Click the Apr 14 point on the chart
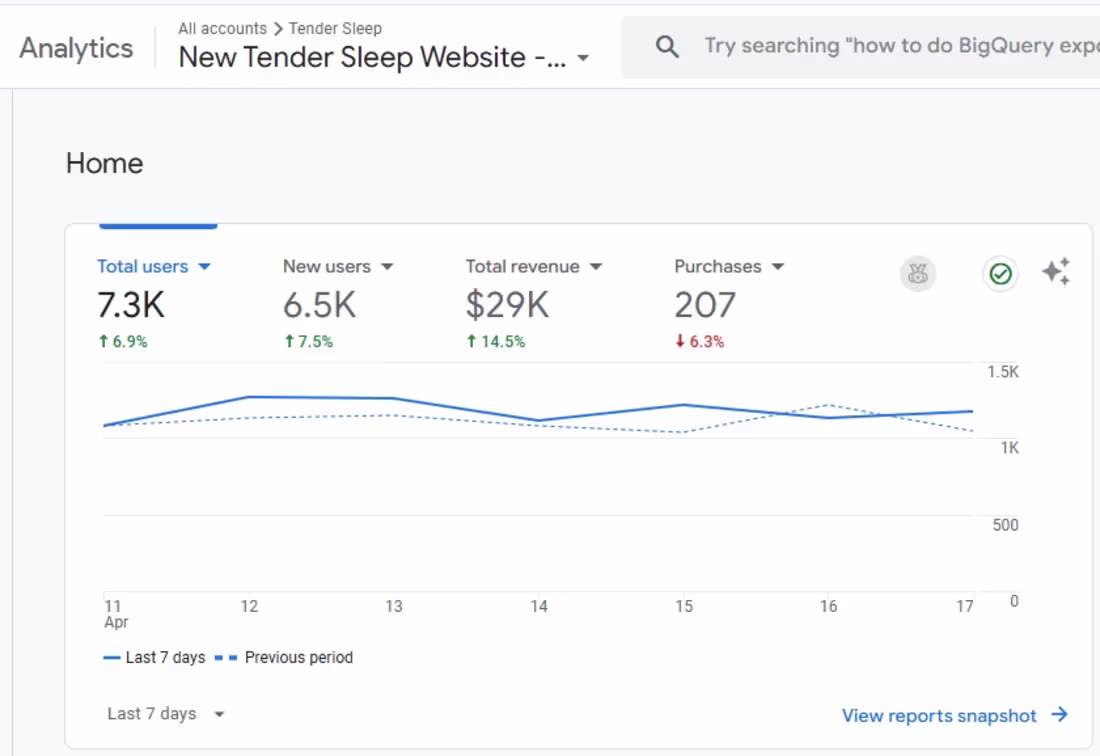Image resolution: width=1100 pixels, height=756 pixels. click(539, 421)
